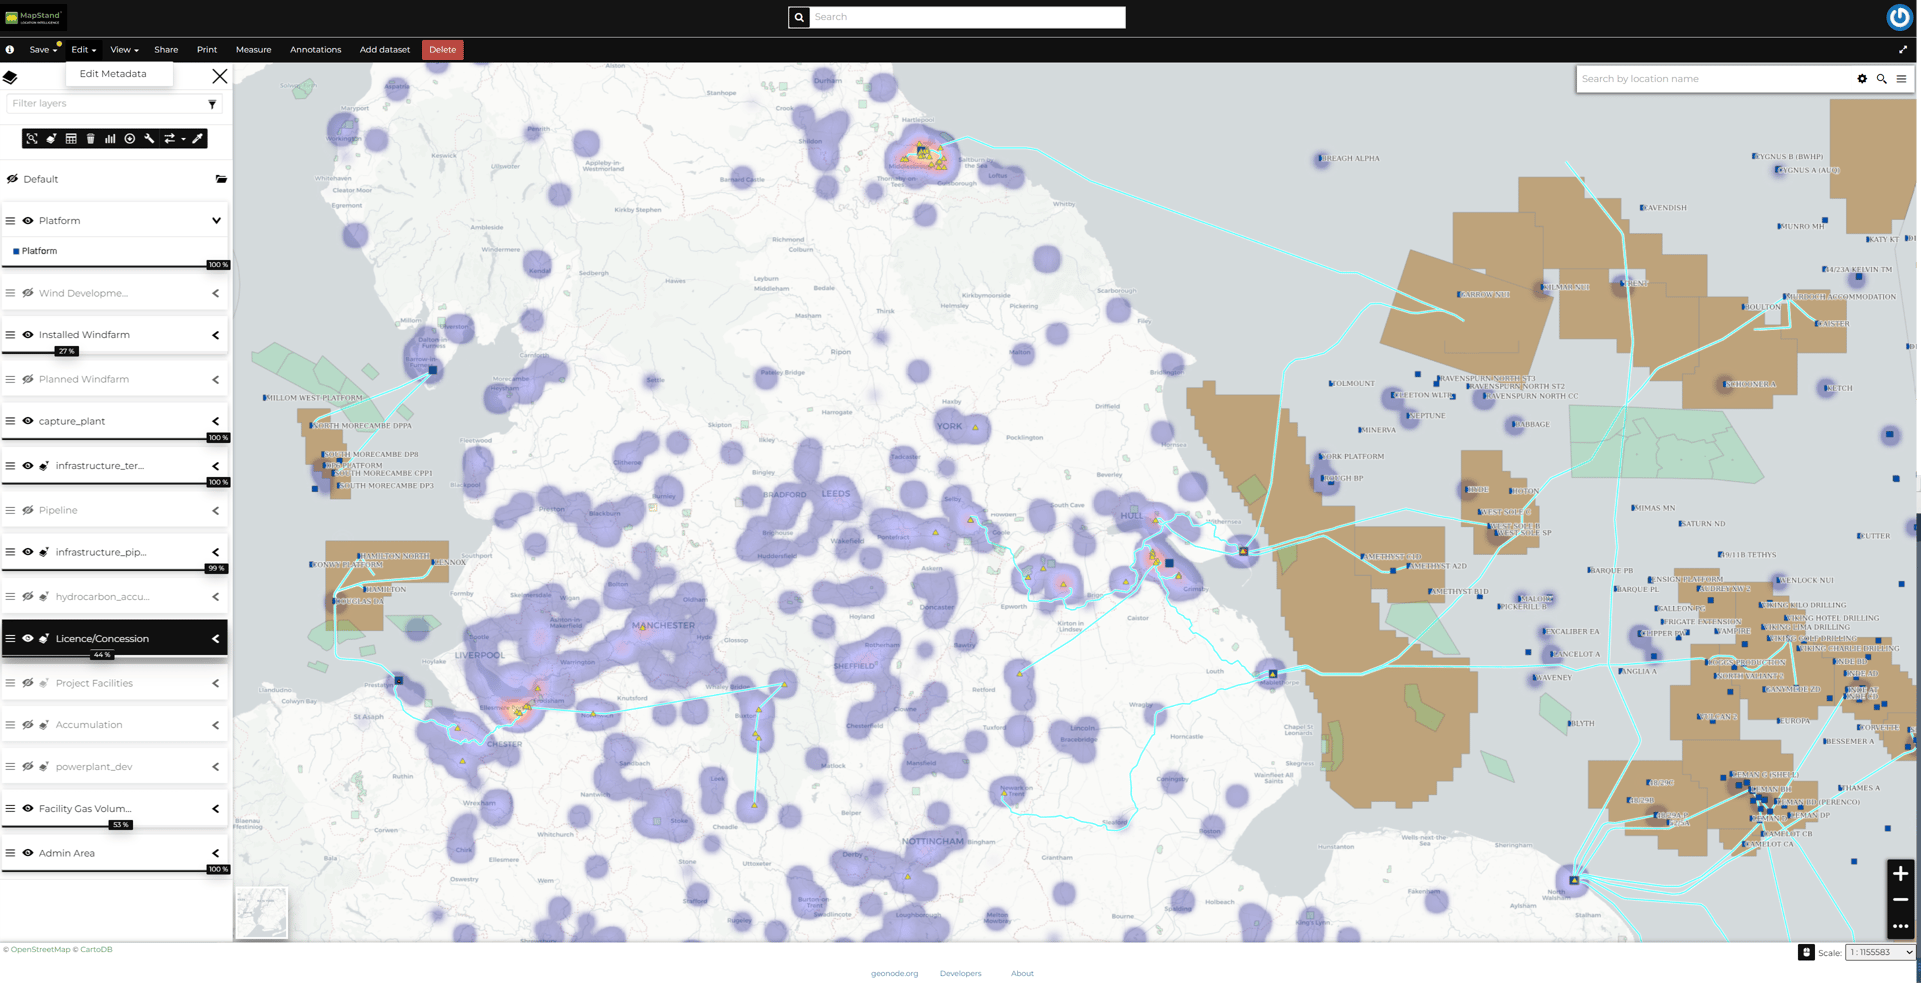Image resolution: width=1921 pixels, height=983 pixels.
Task: Select Edit Metadata from the Edit menu
Action: coord(113,73)
